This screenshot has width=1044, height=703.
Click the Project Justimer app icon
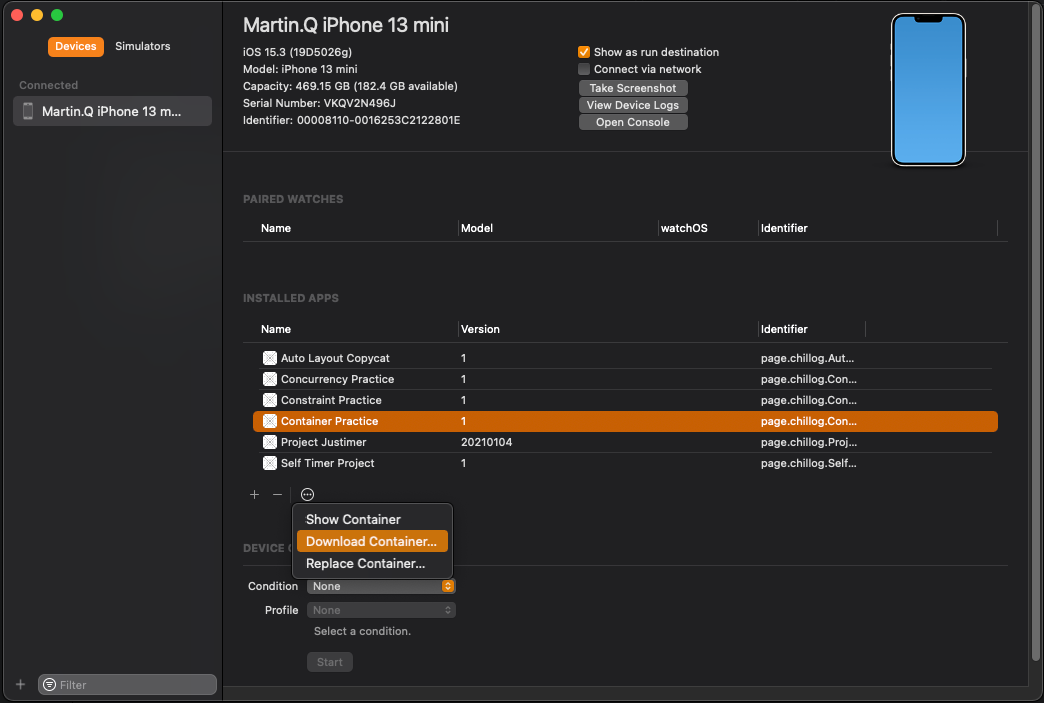point(270,442)
